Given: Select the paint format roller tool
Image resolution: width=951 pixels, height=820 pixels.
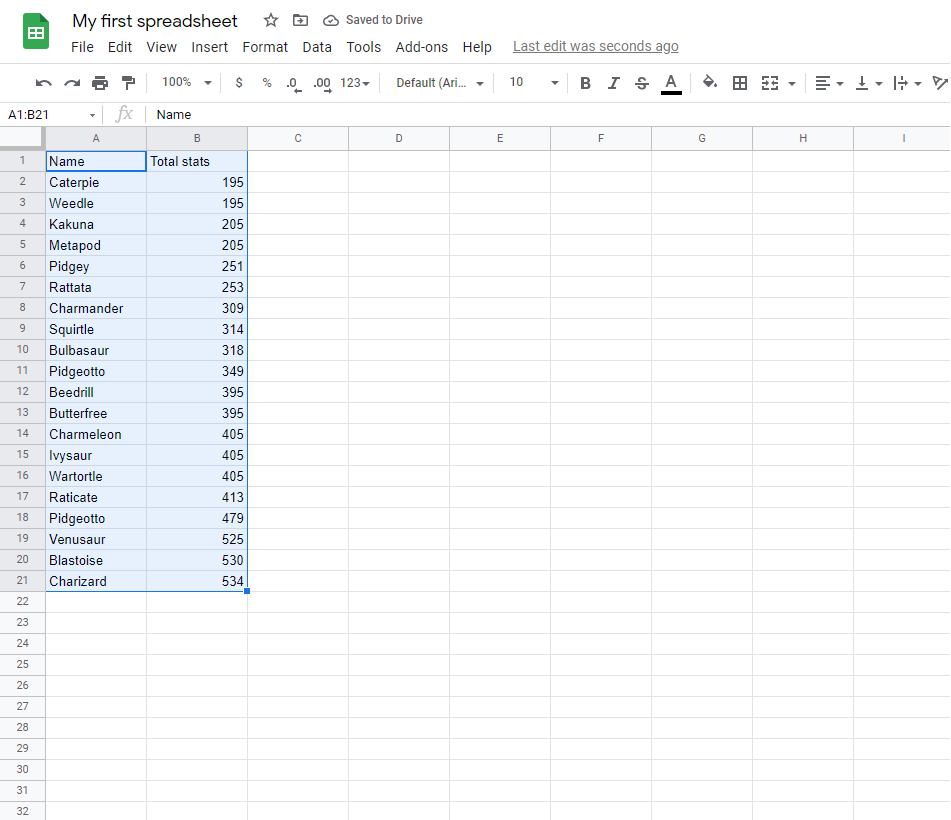Looking at the screenshot, I should (x=128, y=83).
